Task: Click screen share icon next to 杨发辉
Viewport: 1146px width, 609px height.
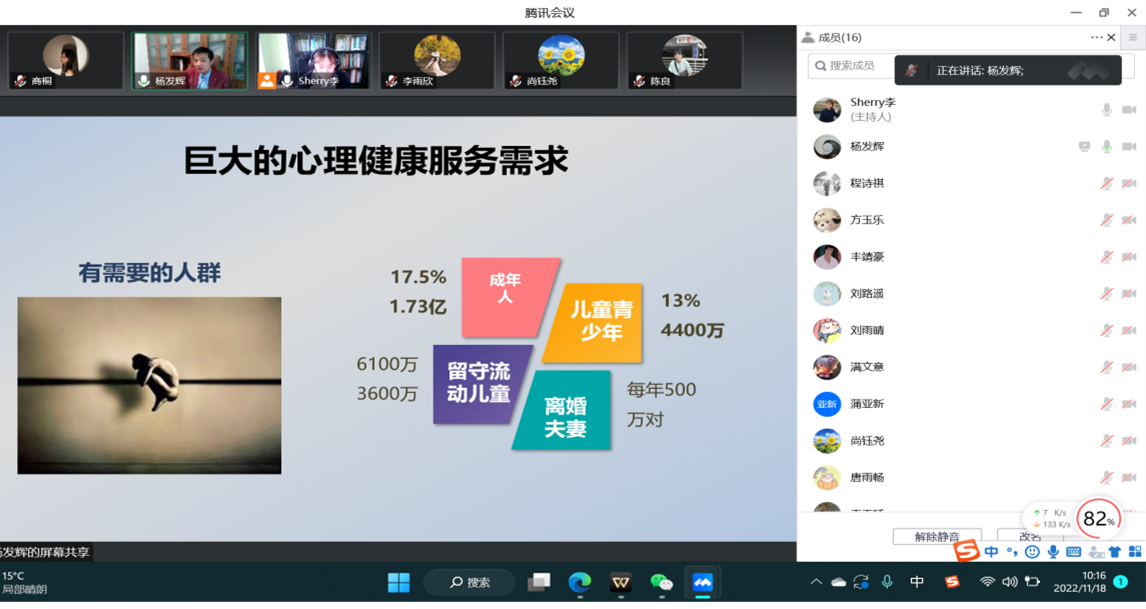Action: [1084, 147]
